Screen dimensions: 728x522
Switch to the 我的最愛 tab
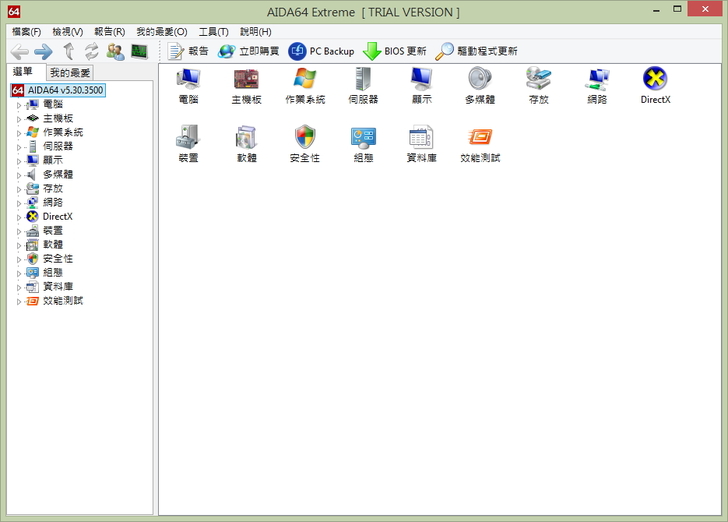70,73
